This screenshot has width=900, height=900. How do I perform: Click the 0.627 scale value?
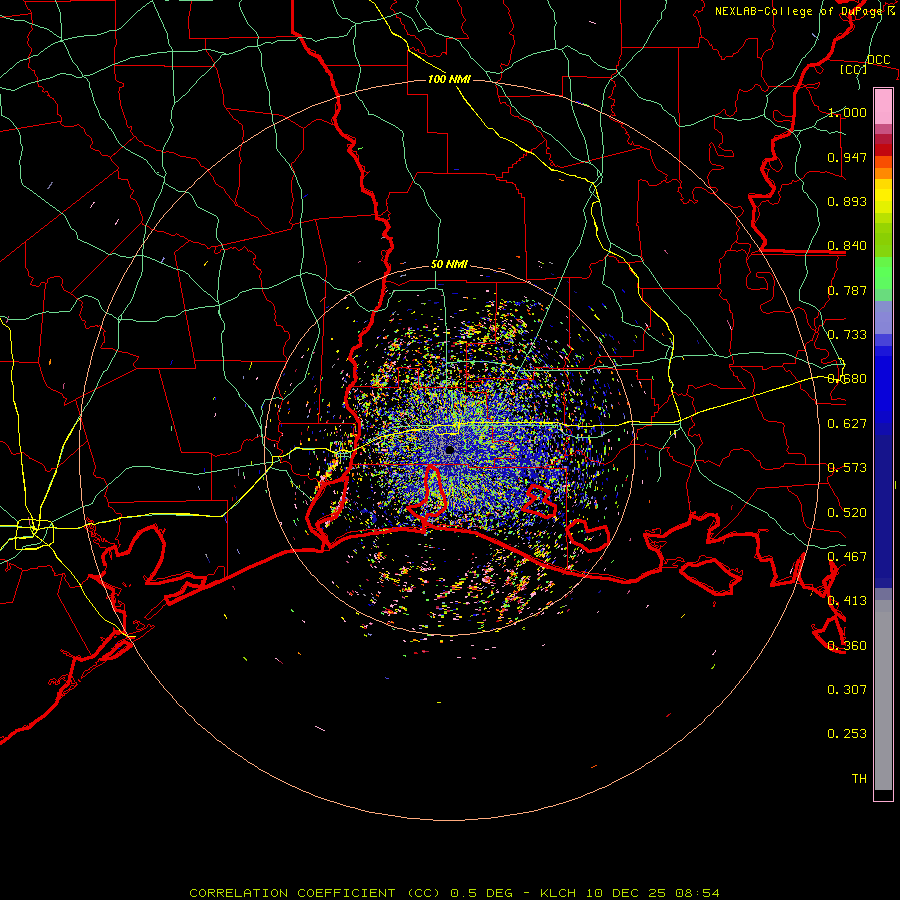point(847,424)
